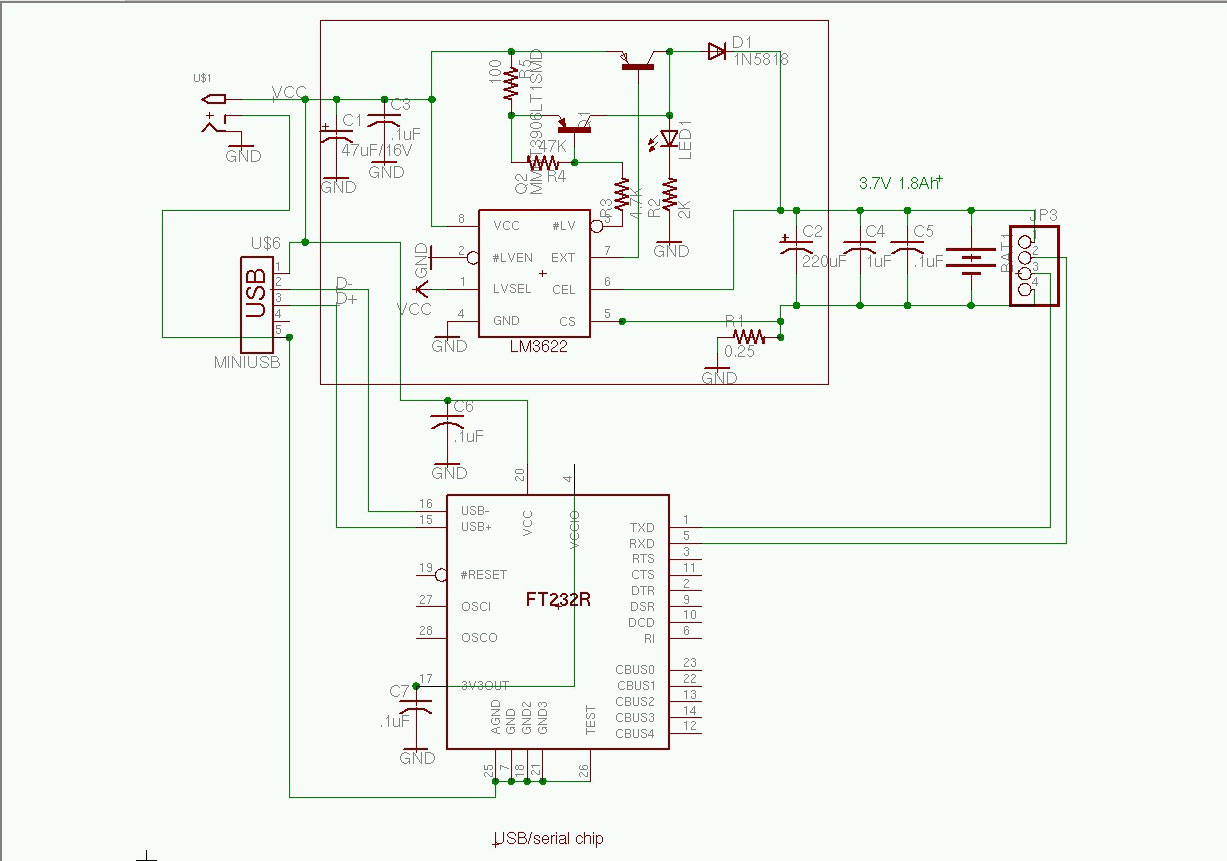Click the R5 100 ohm resistor

512,82
